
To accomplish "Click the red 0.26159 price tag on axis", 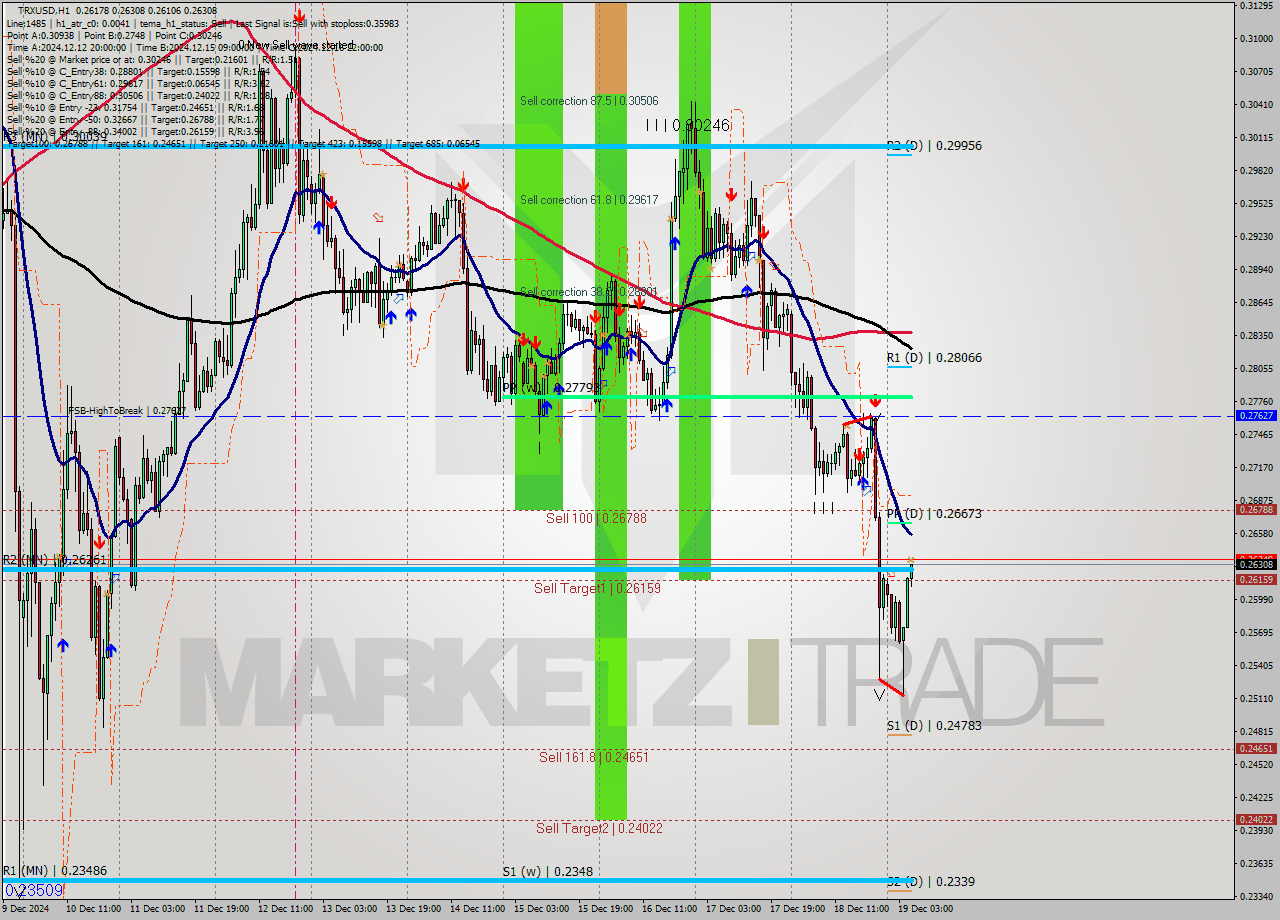I will 1256,580.
